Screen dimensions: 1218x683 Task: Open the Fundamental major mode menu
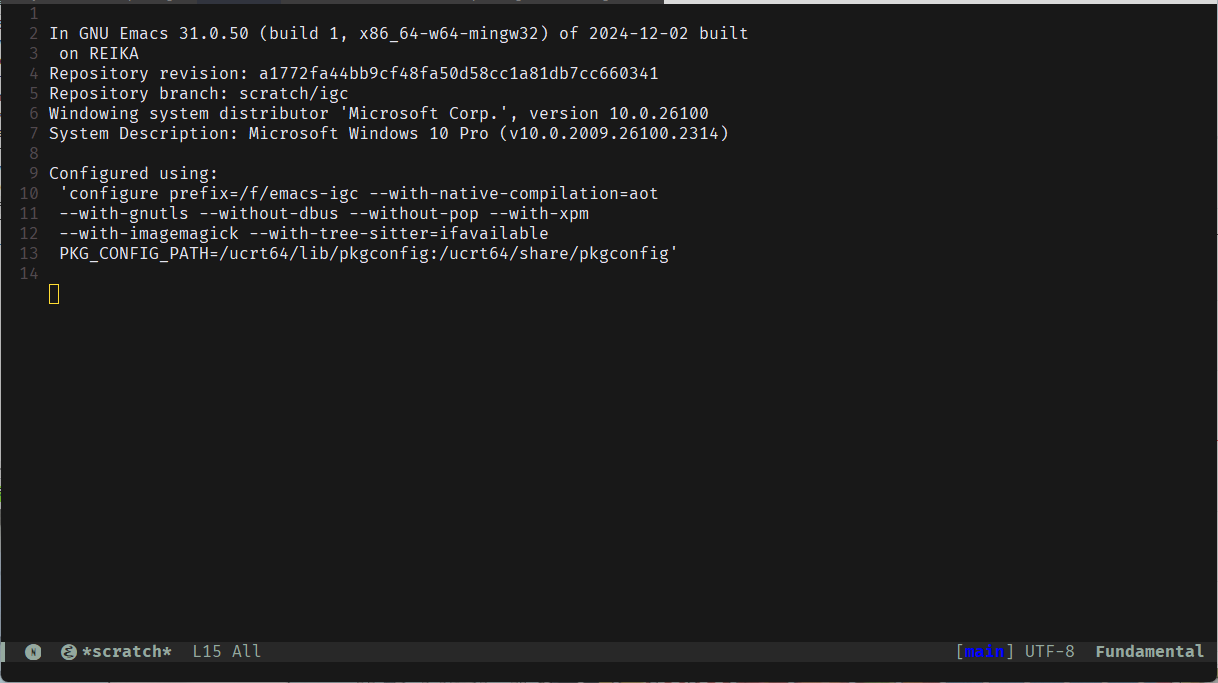[x=1150, y=652]
